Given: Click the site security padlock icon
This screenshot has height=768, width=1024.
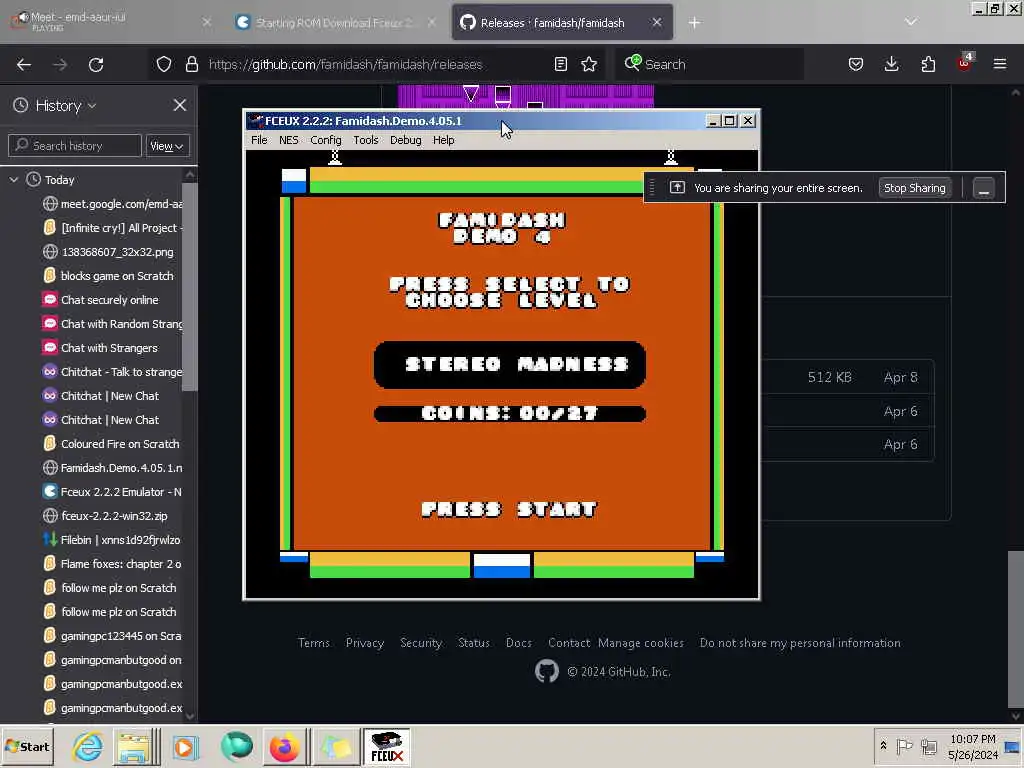Looking at the screenshot, I should (x=191, y=64).
